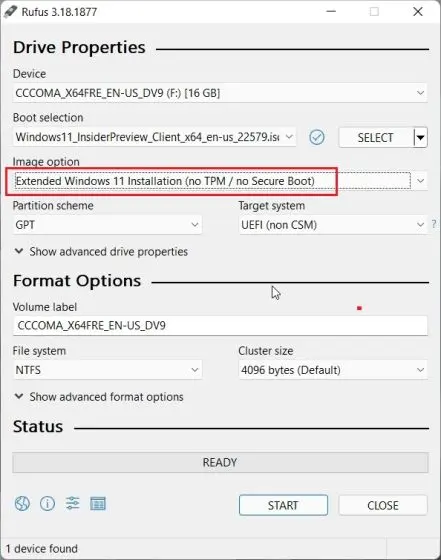This screenshot has width=441, height=560.
Task: Expand Show advanced drive properties
Action: pos(101,252)
